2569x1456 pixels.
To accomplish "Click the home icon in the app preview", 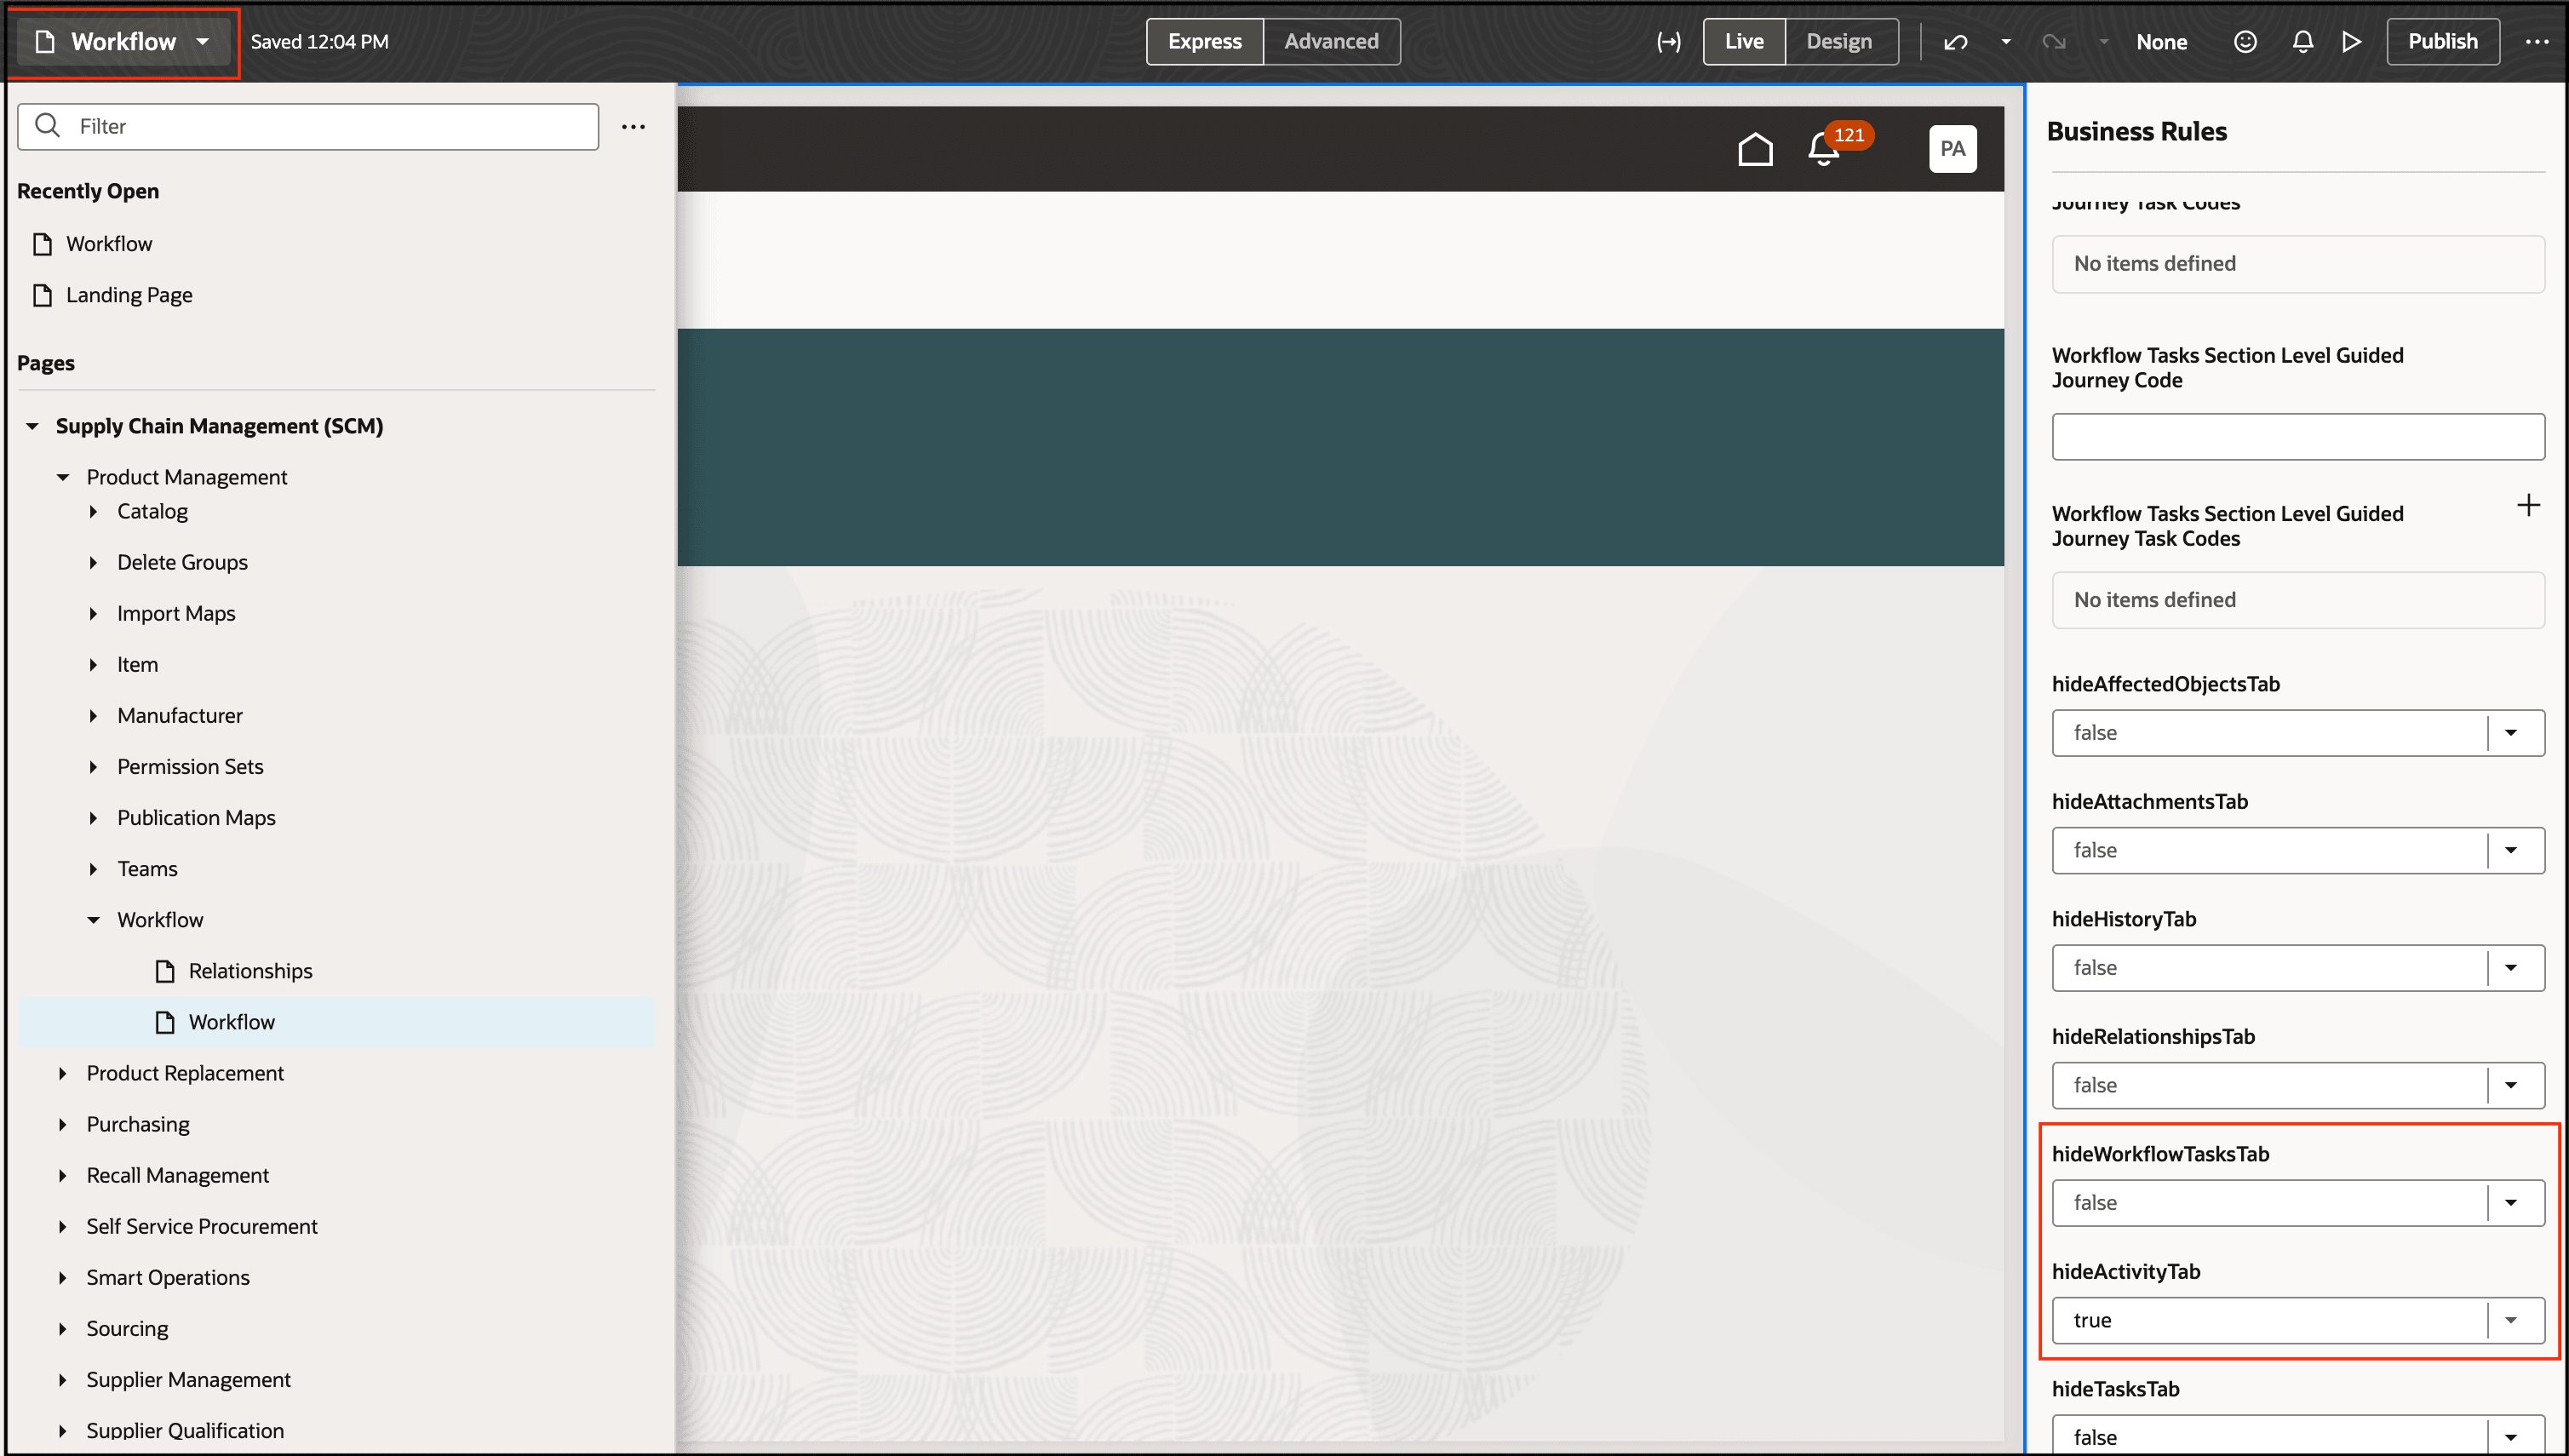I will tap(1756, 148).
